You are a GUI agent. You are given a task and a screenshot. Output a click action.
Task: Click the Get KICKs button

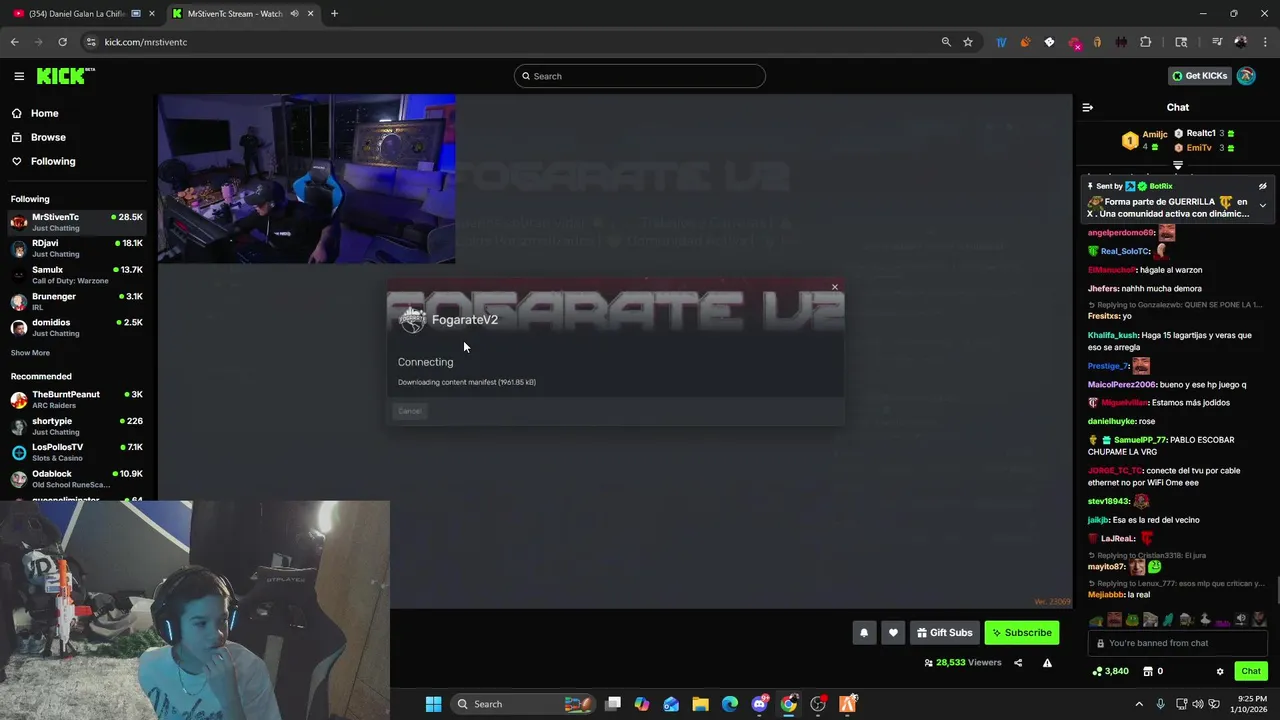(x=1199, y=76)
